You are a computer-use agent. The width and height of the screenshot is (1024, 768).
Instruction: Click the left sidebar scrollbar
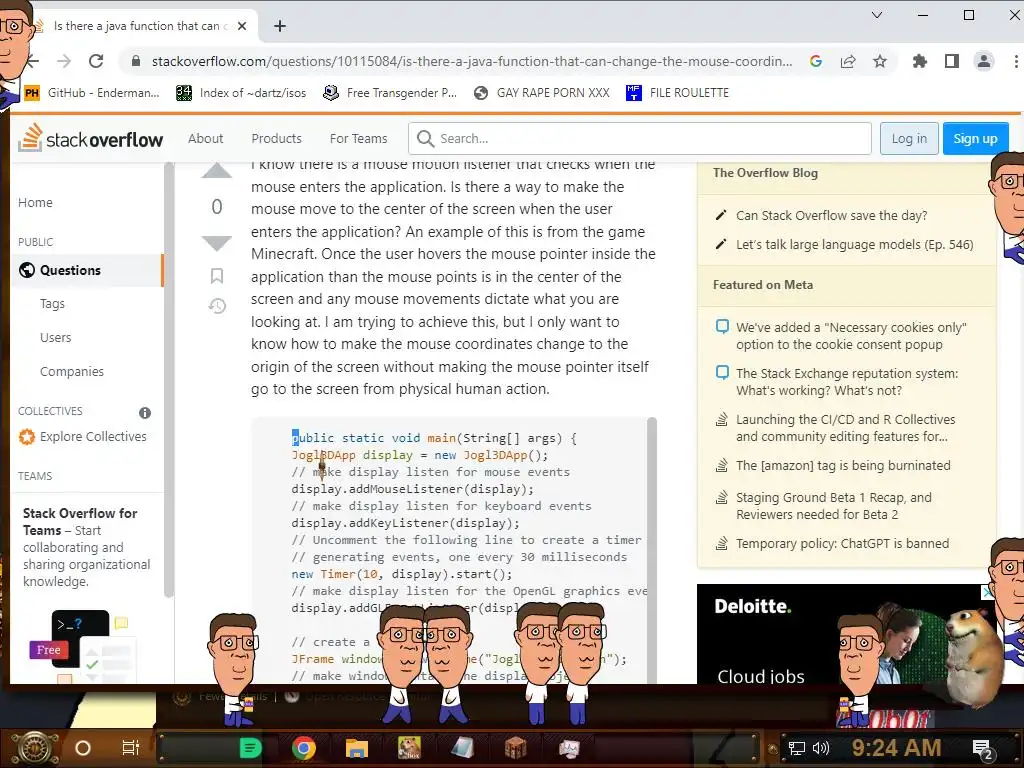[x=168, y=379]
